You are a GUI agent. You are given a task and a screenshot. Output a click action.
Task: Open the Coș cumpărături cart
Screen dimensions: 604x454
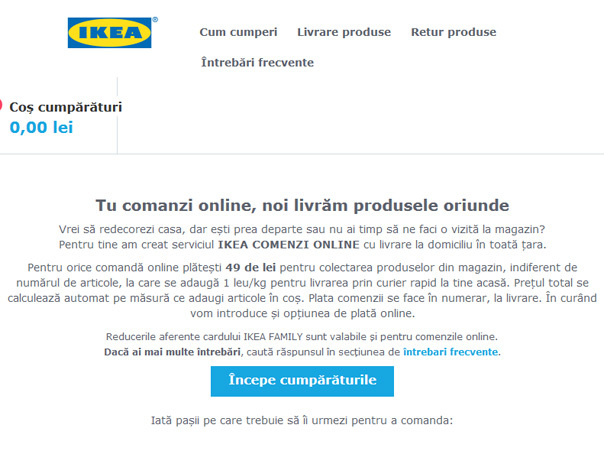click(x=65, y=107)
